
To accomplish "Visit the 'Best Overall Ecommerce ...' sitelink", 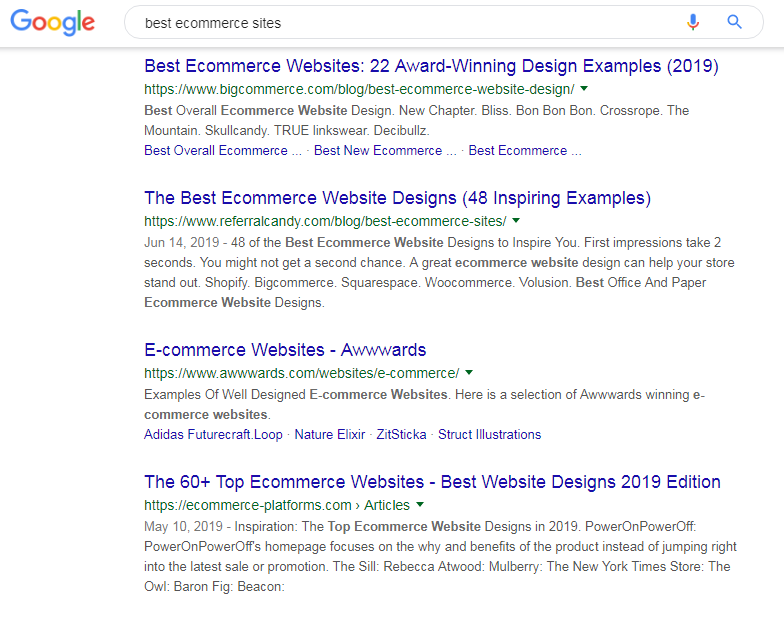I will tap(223, 150).
